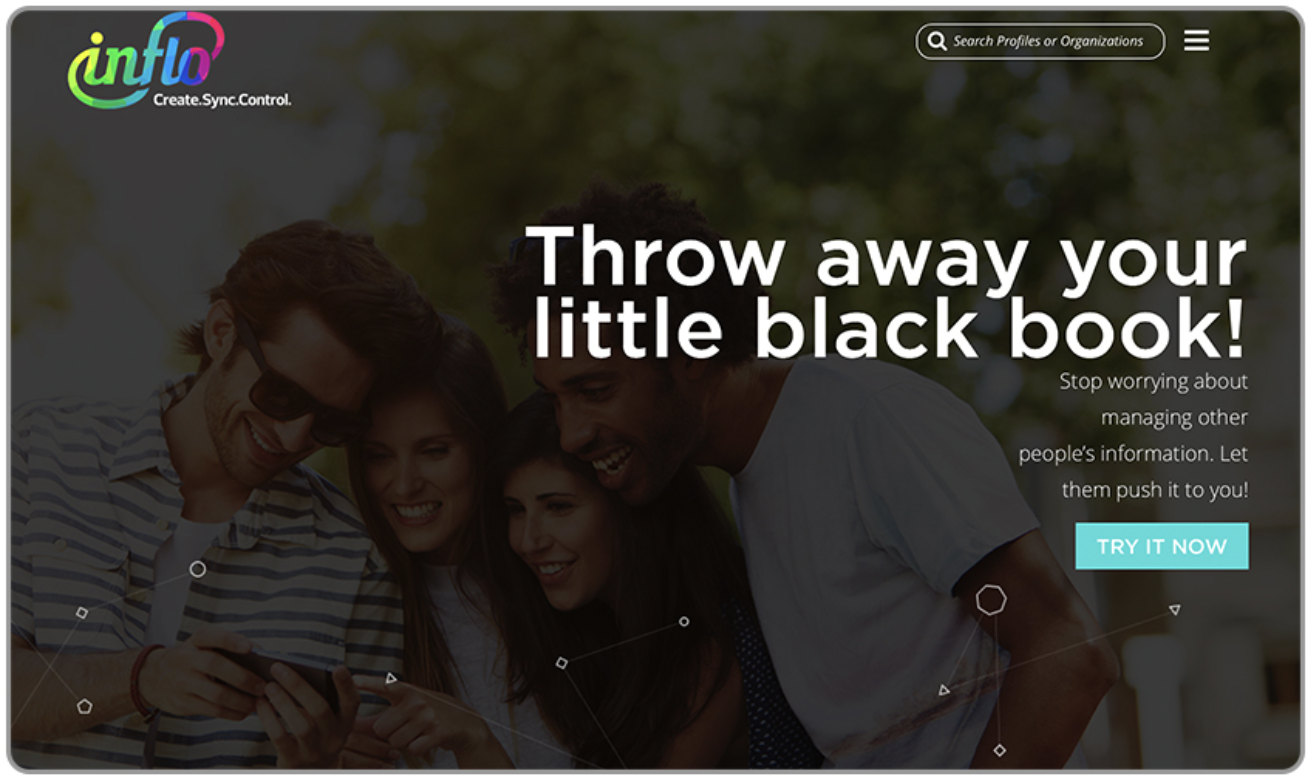The width and height of the screenshot is (1310, 780).
Task: Click the pentagon shape near the wrist bracelet
Action: tap(84, 706)
